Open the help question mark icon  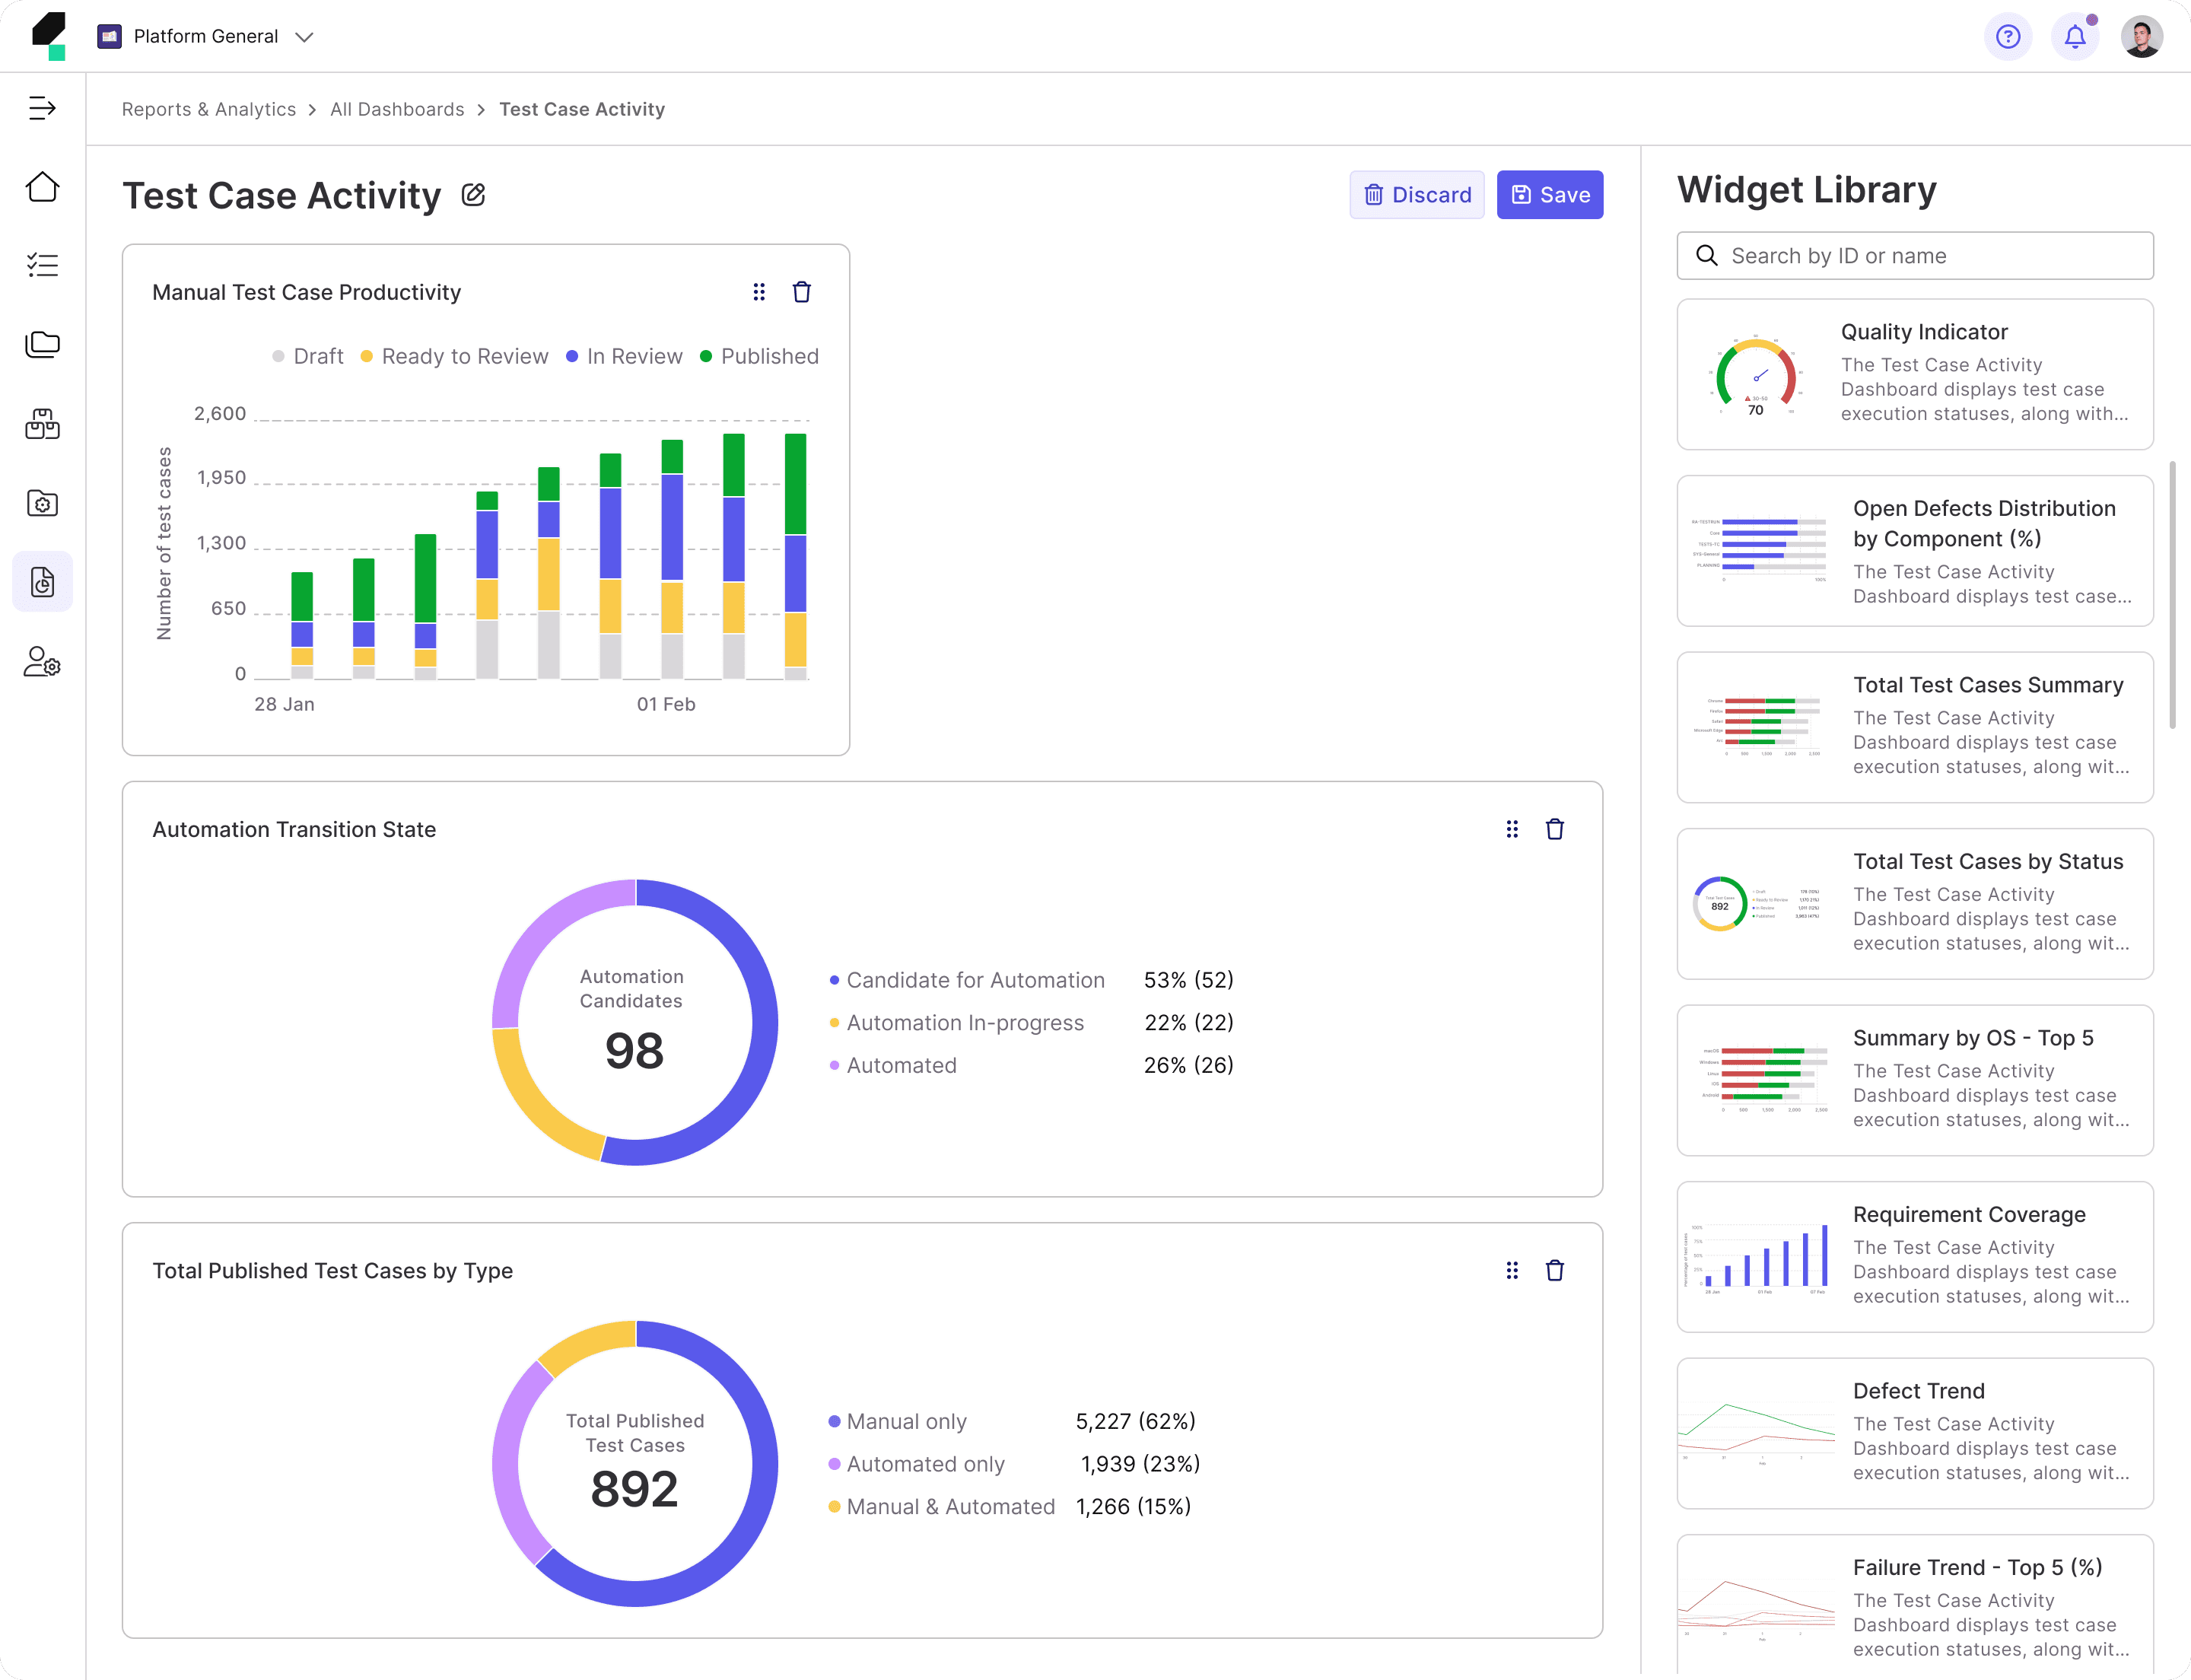2007,37
